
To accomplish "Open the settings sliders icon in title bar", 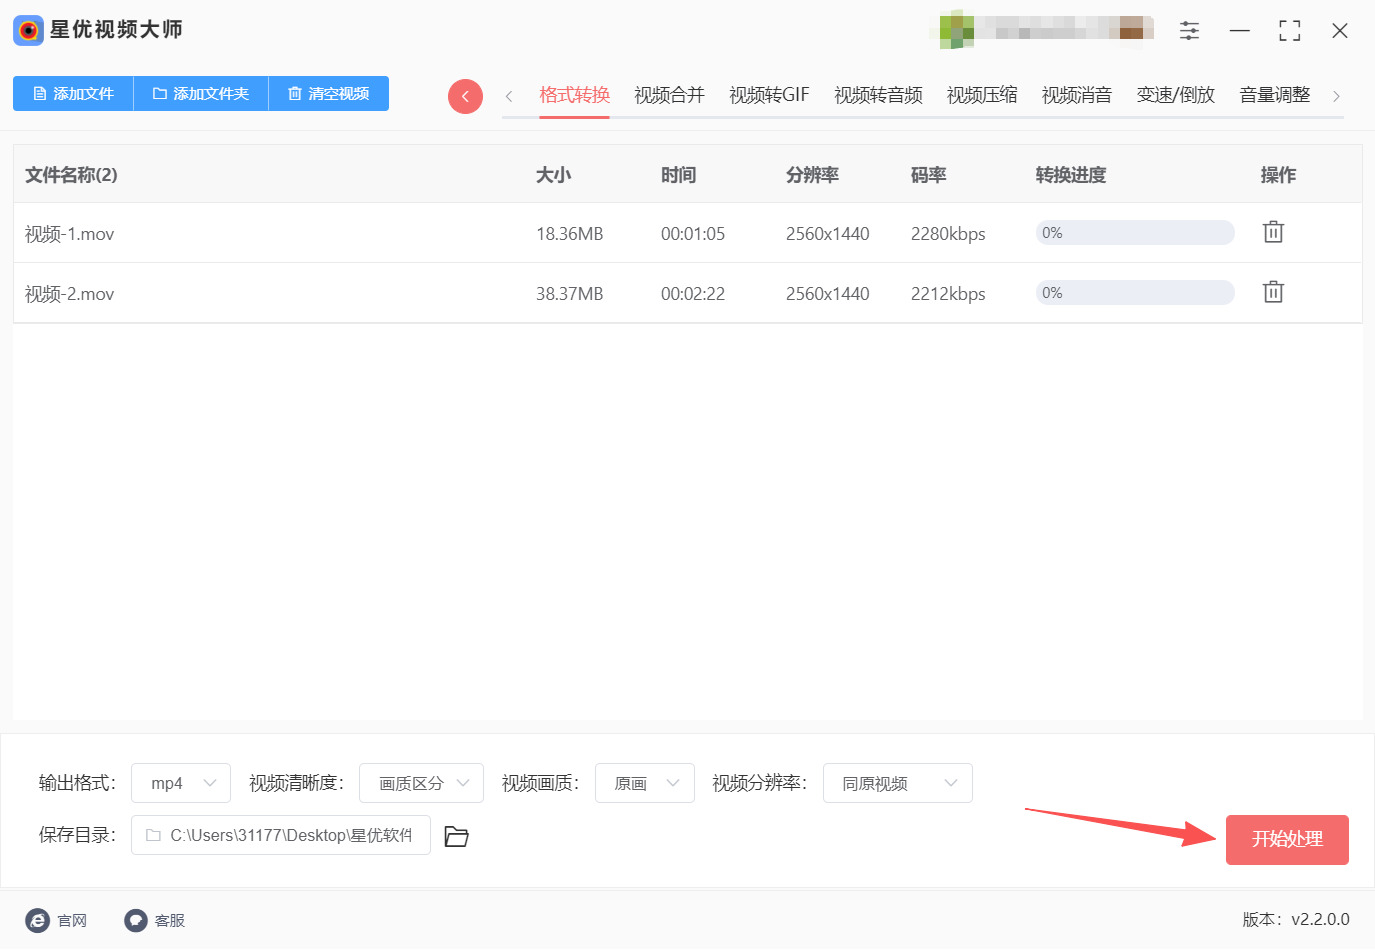I will [x=1189, y=31].
